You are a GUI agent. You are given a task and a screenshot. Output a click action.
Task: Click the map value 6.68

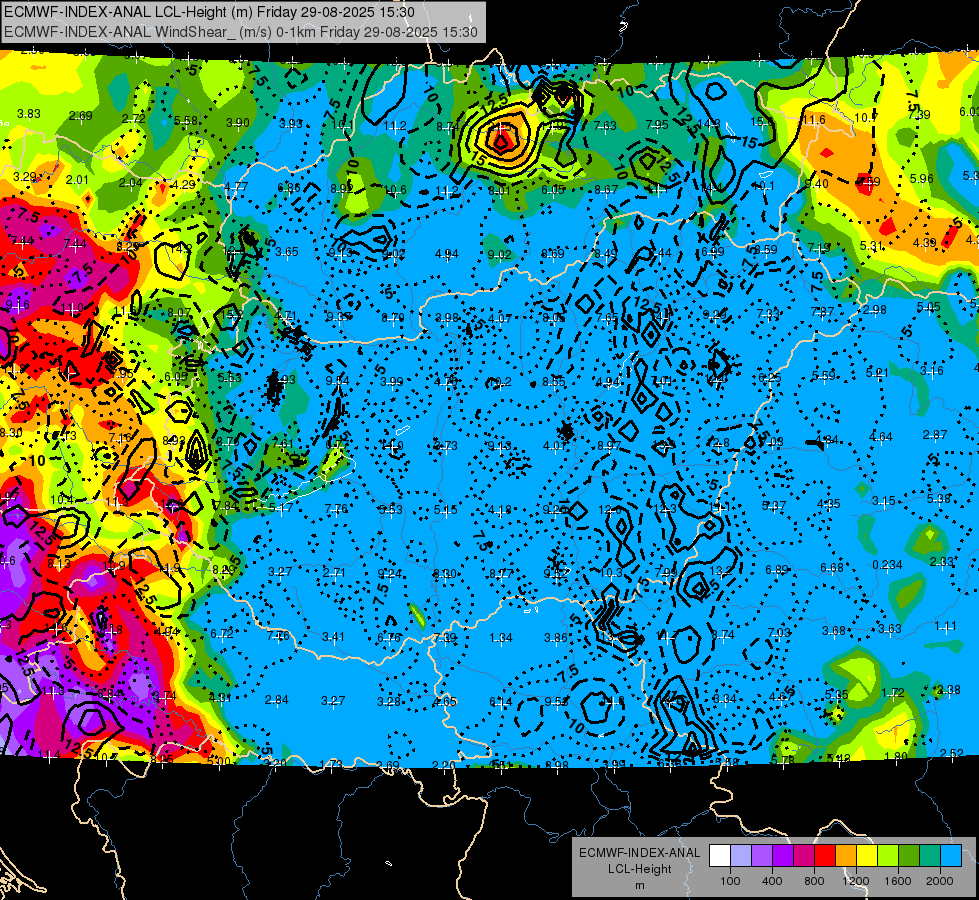tap(832, 567)
